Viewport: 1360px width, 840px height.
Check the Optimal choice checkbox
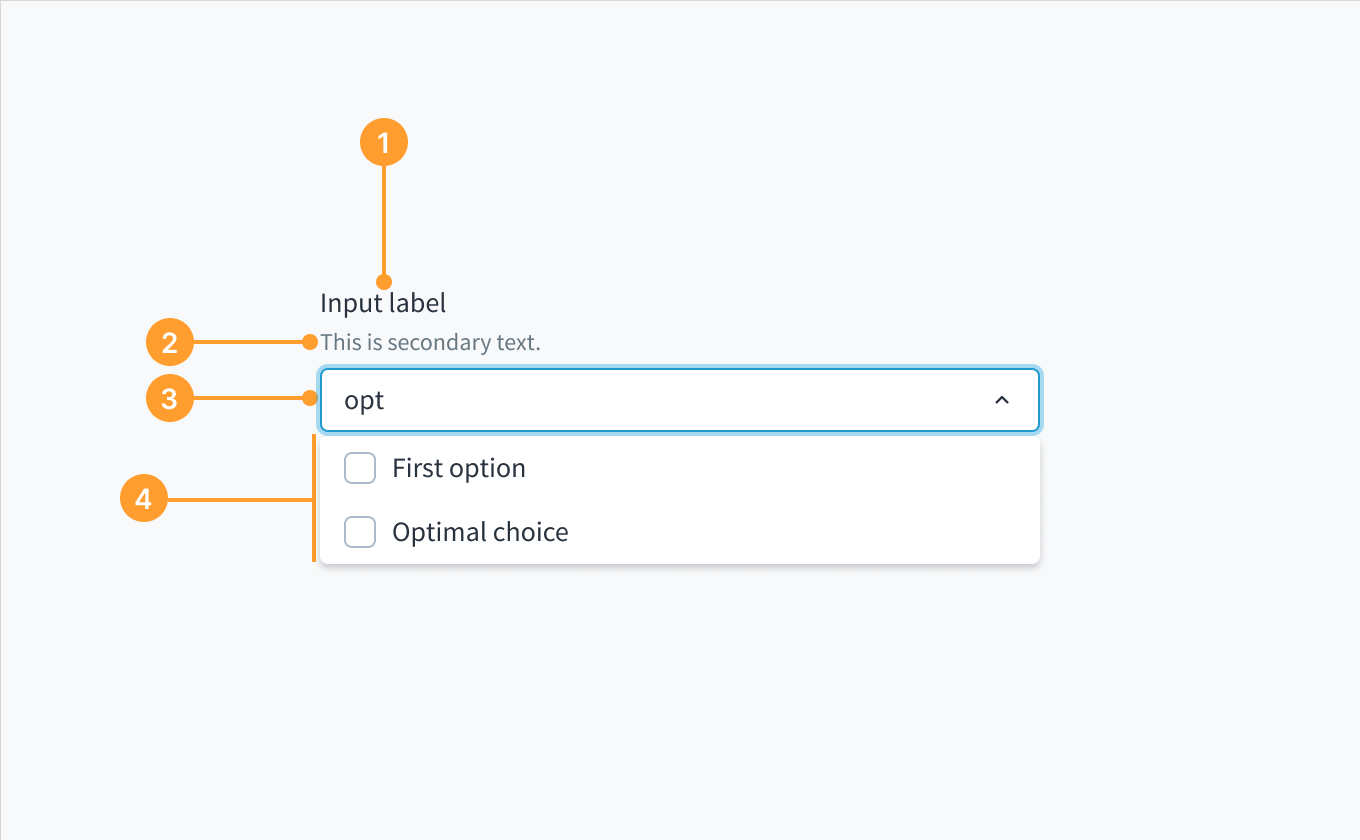(x=359, y=531)
